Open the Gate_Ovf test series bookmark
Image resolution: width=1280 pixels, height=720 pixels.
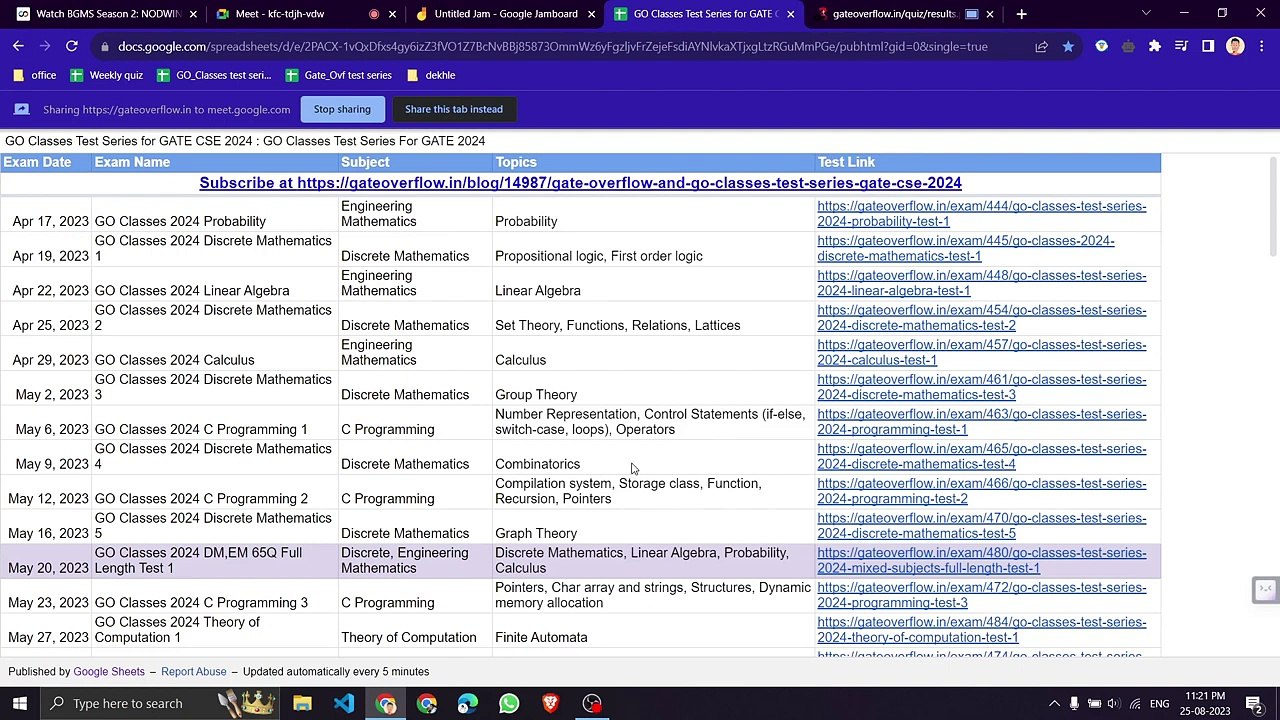tap(338, 75)
